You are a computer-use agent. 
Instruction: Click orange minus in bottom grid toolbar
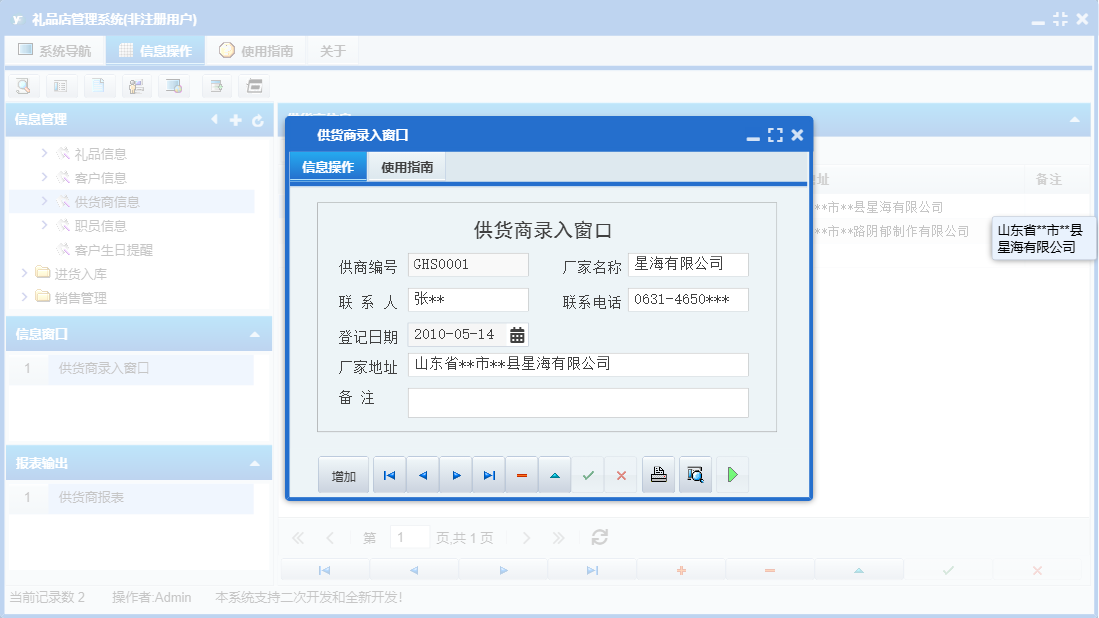click(x=770, y=570)
